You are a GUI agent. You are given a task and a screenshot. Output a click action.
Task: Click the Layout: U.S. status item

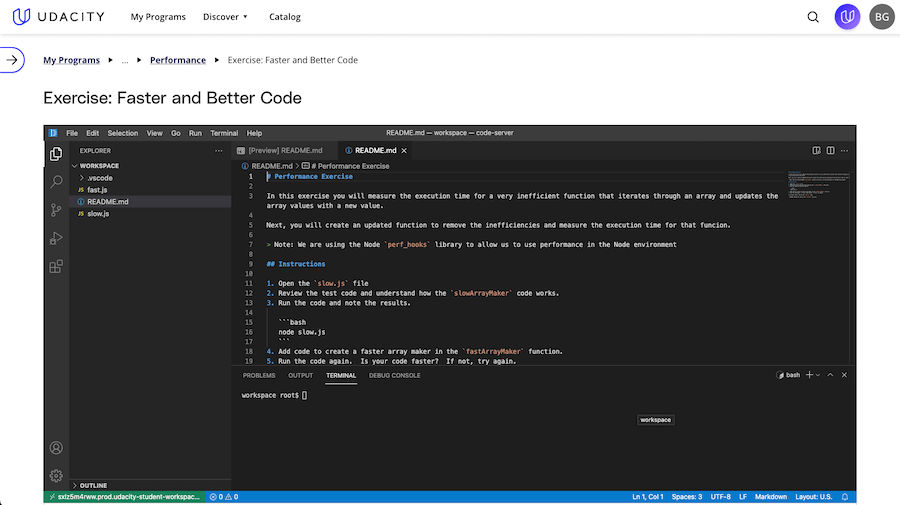pos(813,497)
